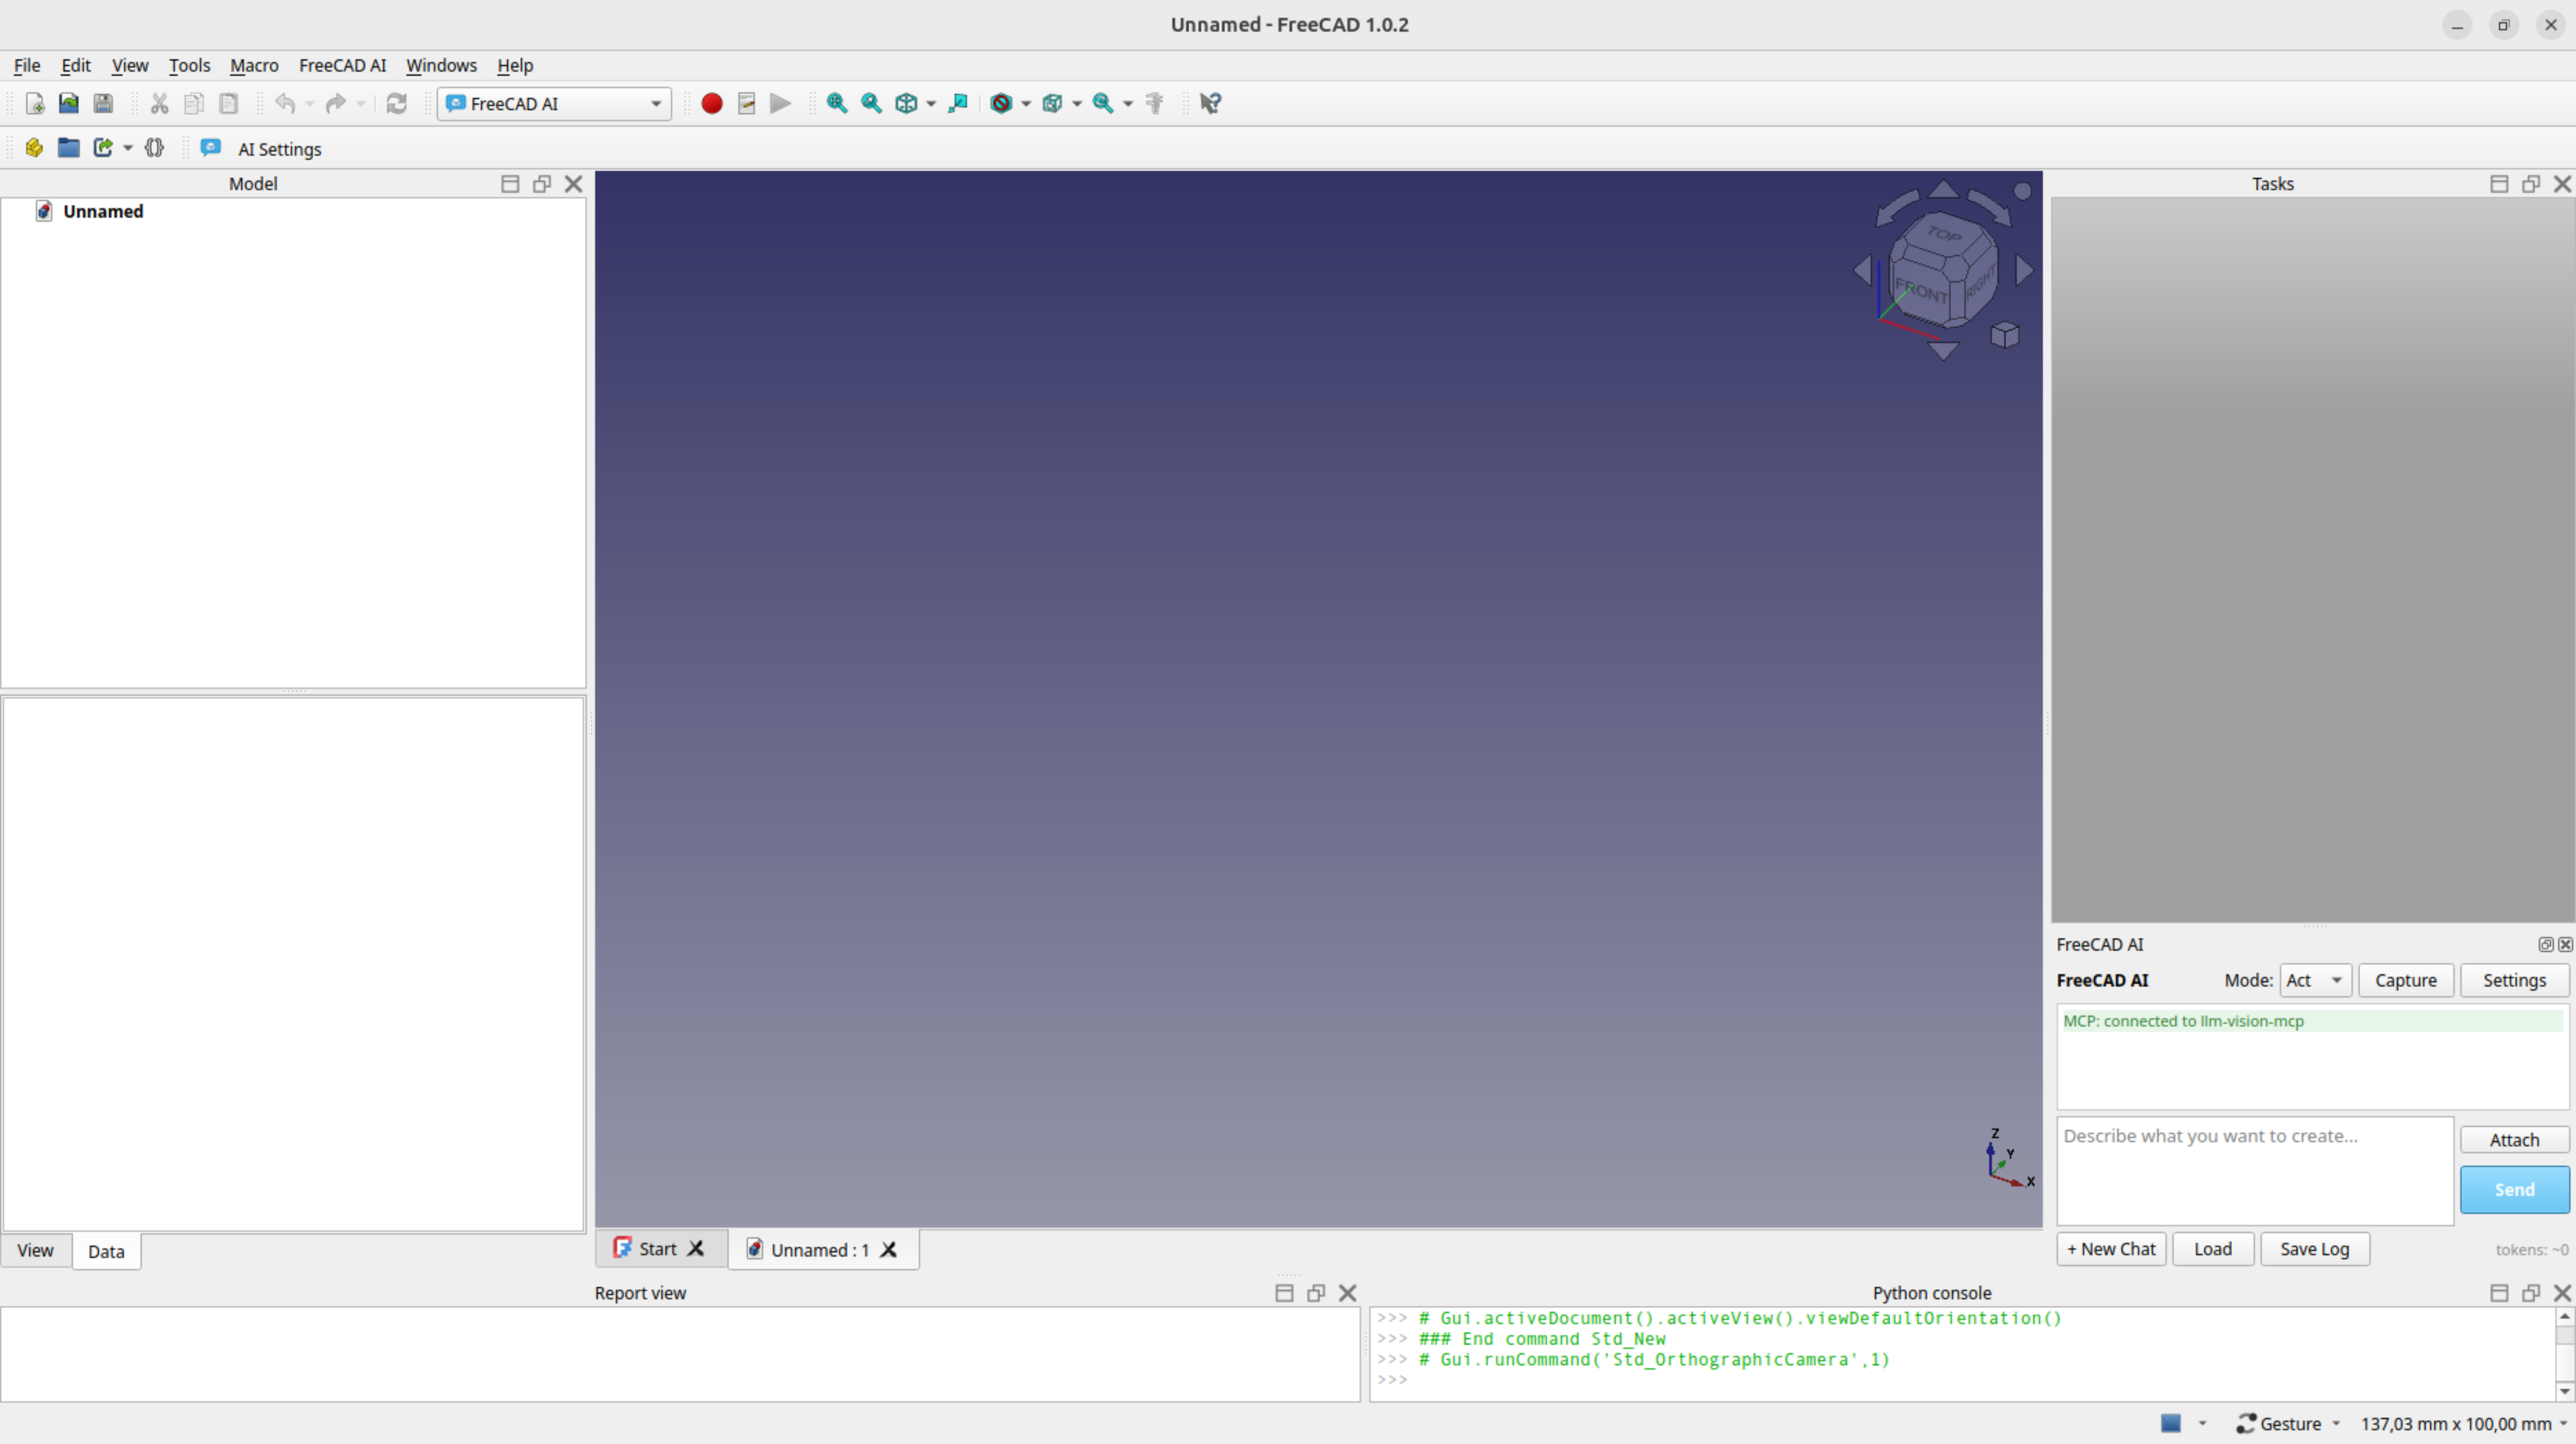Open the Windows menu
The height and width of the screenshot is (1444, 2576).
441,65
